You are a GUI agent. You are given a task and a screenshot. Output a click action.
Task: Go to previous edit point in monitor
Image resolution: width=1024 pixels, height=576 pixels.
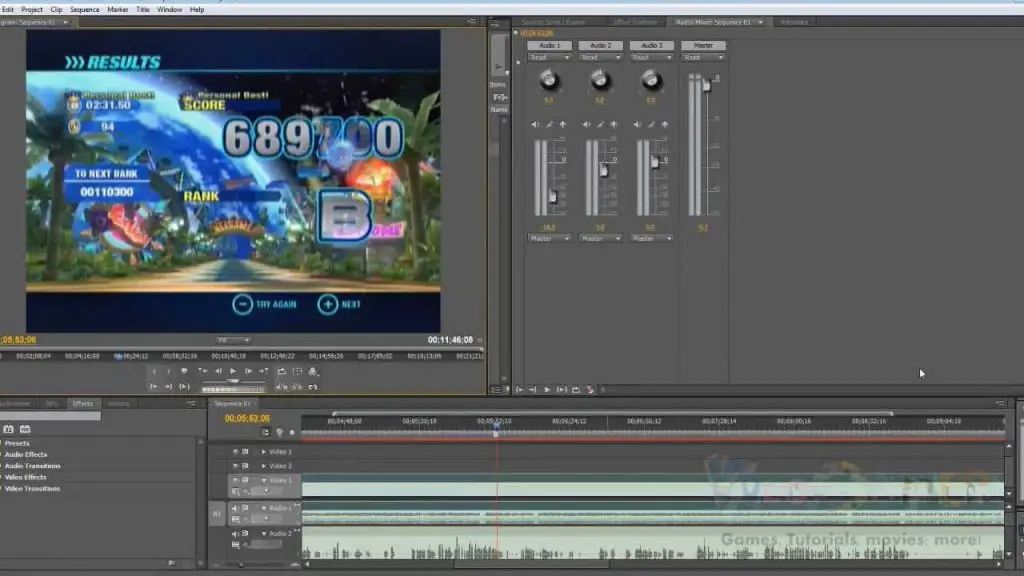(x=202, y=371)
